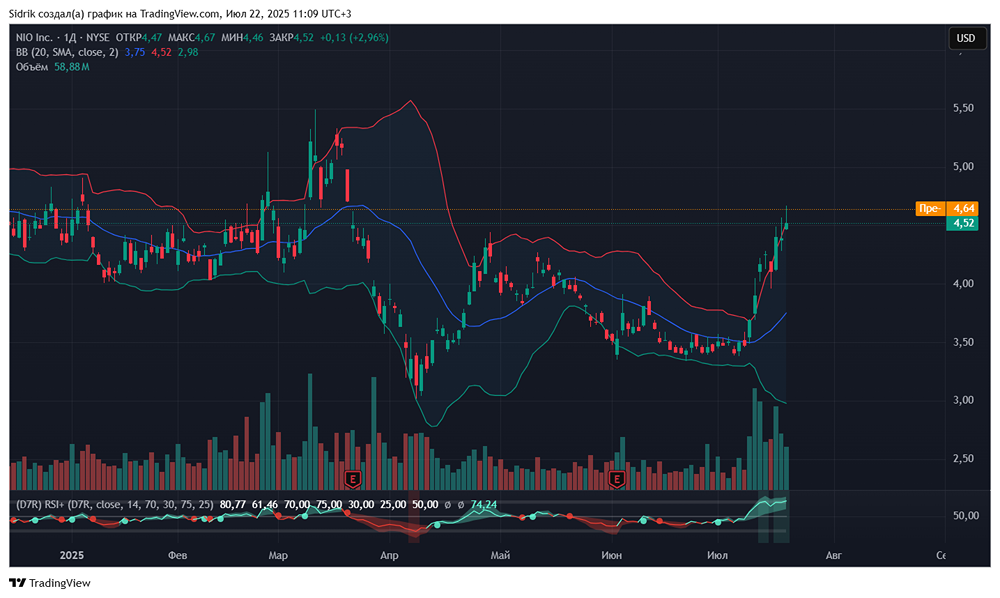Select the NIO Inc. symbol title
The image size is (1000, 598).
[34, 38]
